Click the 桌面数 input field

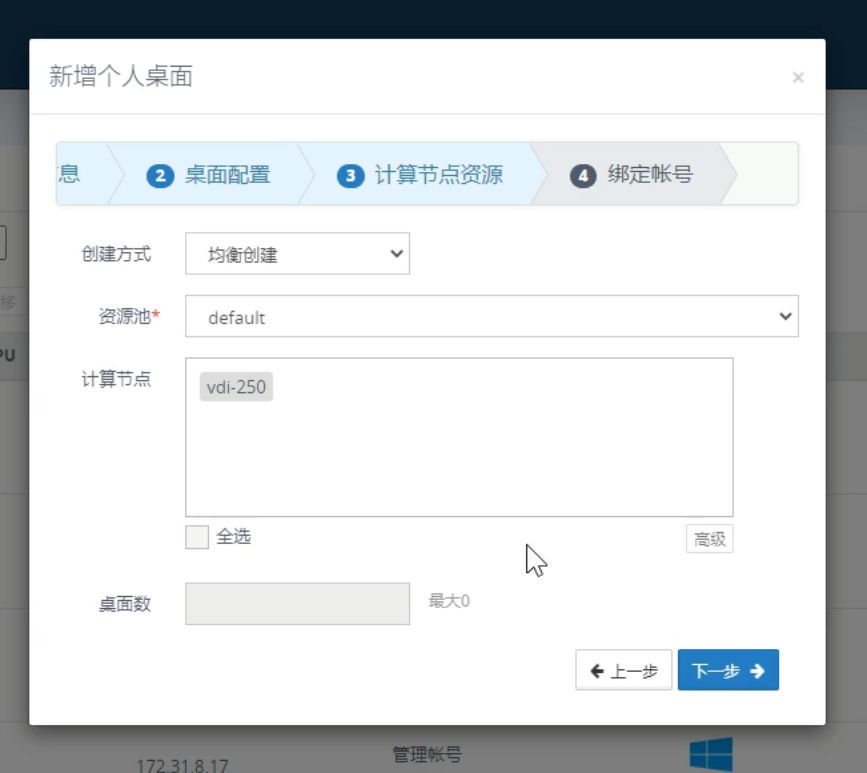[x=297, y=604]
